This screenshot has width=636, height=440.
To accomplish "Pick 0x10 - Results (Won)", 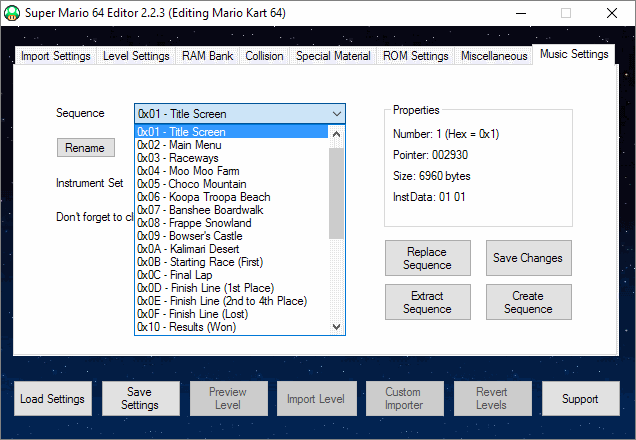I will [x=231, y=326].
